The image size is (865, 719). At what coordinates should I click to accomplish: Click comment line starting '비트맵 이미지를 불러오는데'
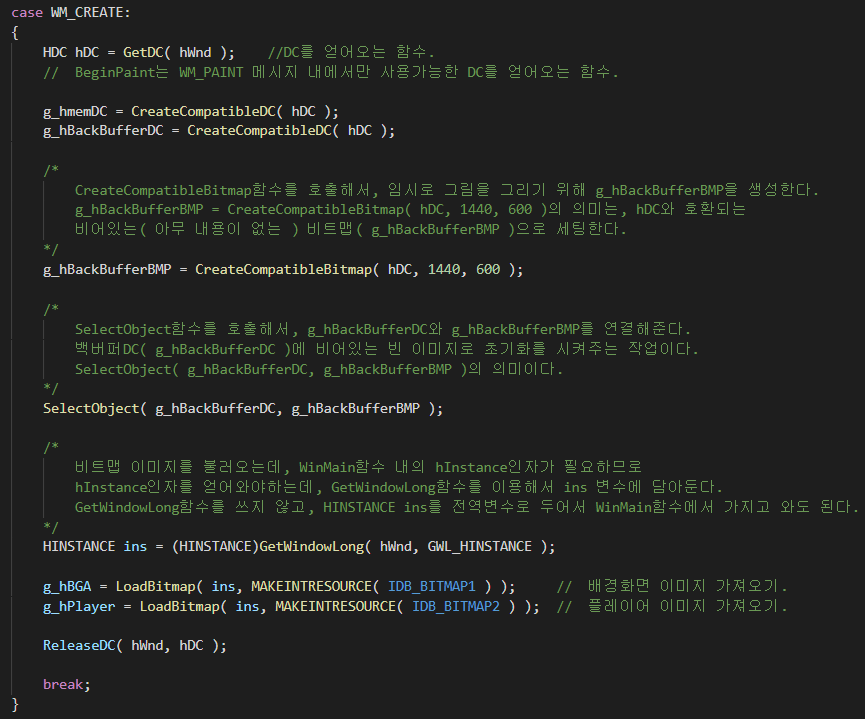pos(359,467)
